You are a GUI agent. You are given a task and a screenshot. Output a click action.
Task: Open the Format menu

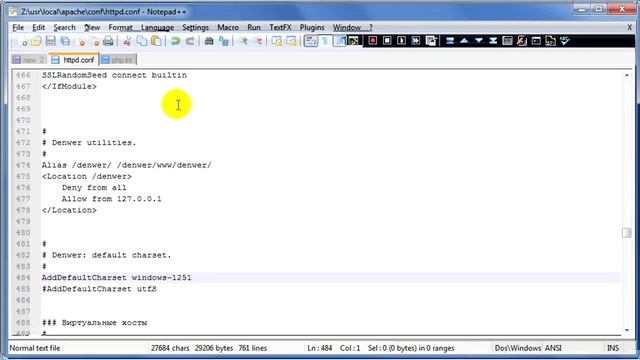[x=120, y=27]
